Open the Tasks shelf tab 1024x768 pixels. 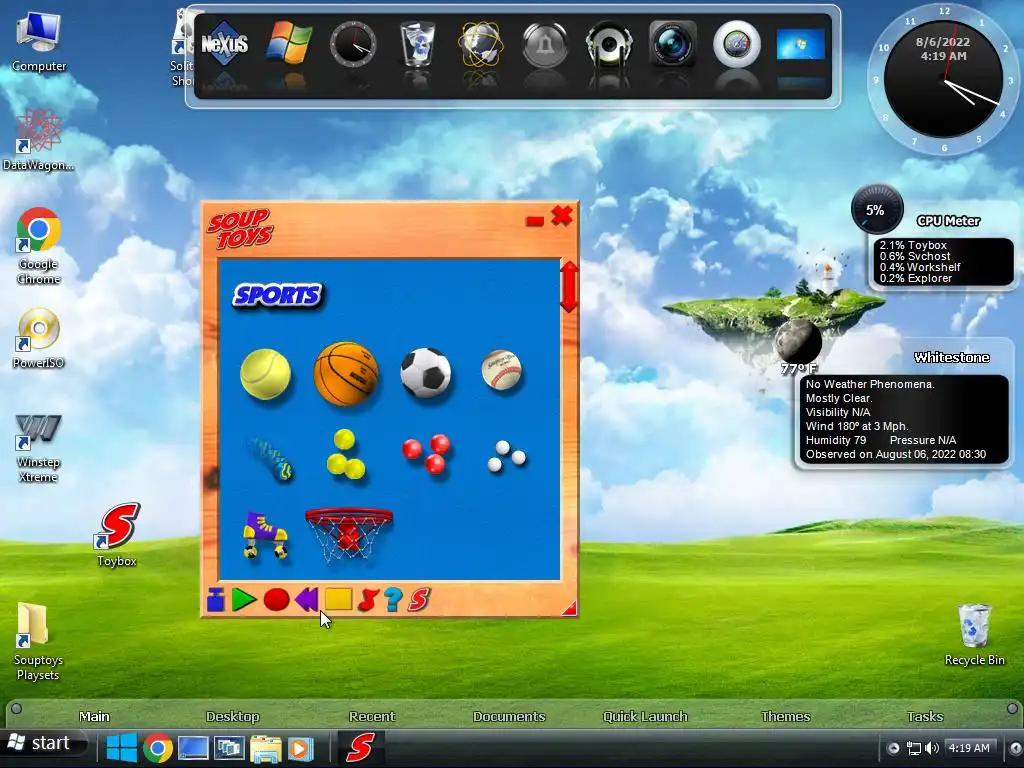pos(925,716)
